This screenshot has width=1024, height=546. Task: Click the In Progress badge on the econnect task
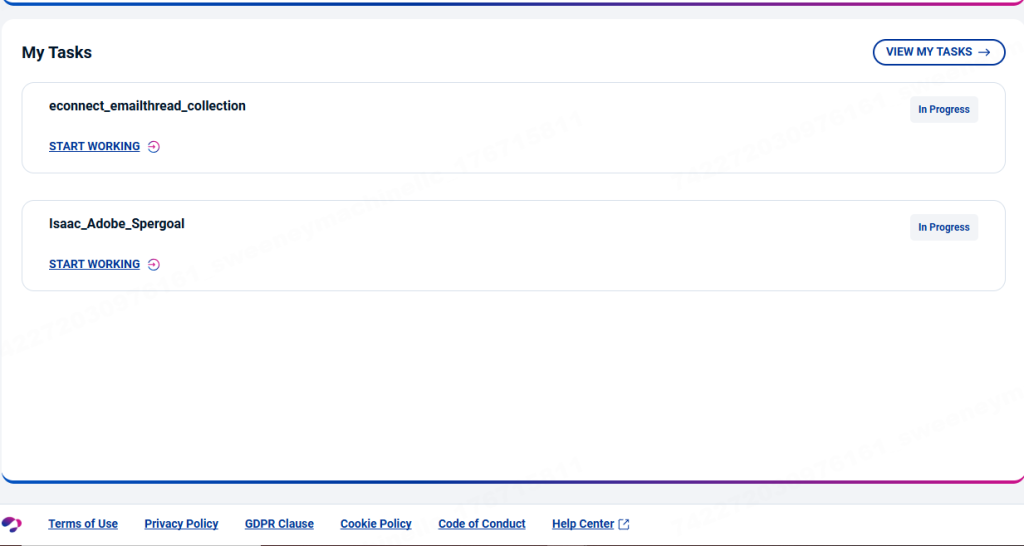click(x=943, y=110)
